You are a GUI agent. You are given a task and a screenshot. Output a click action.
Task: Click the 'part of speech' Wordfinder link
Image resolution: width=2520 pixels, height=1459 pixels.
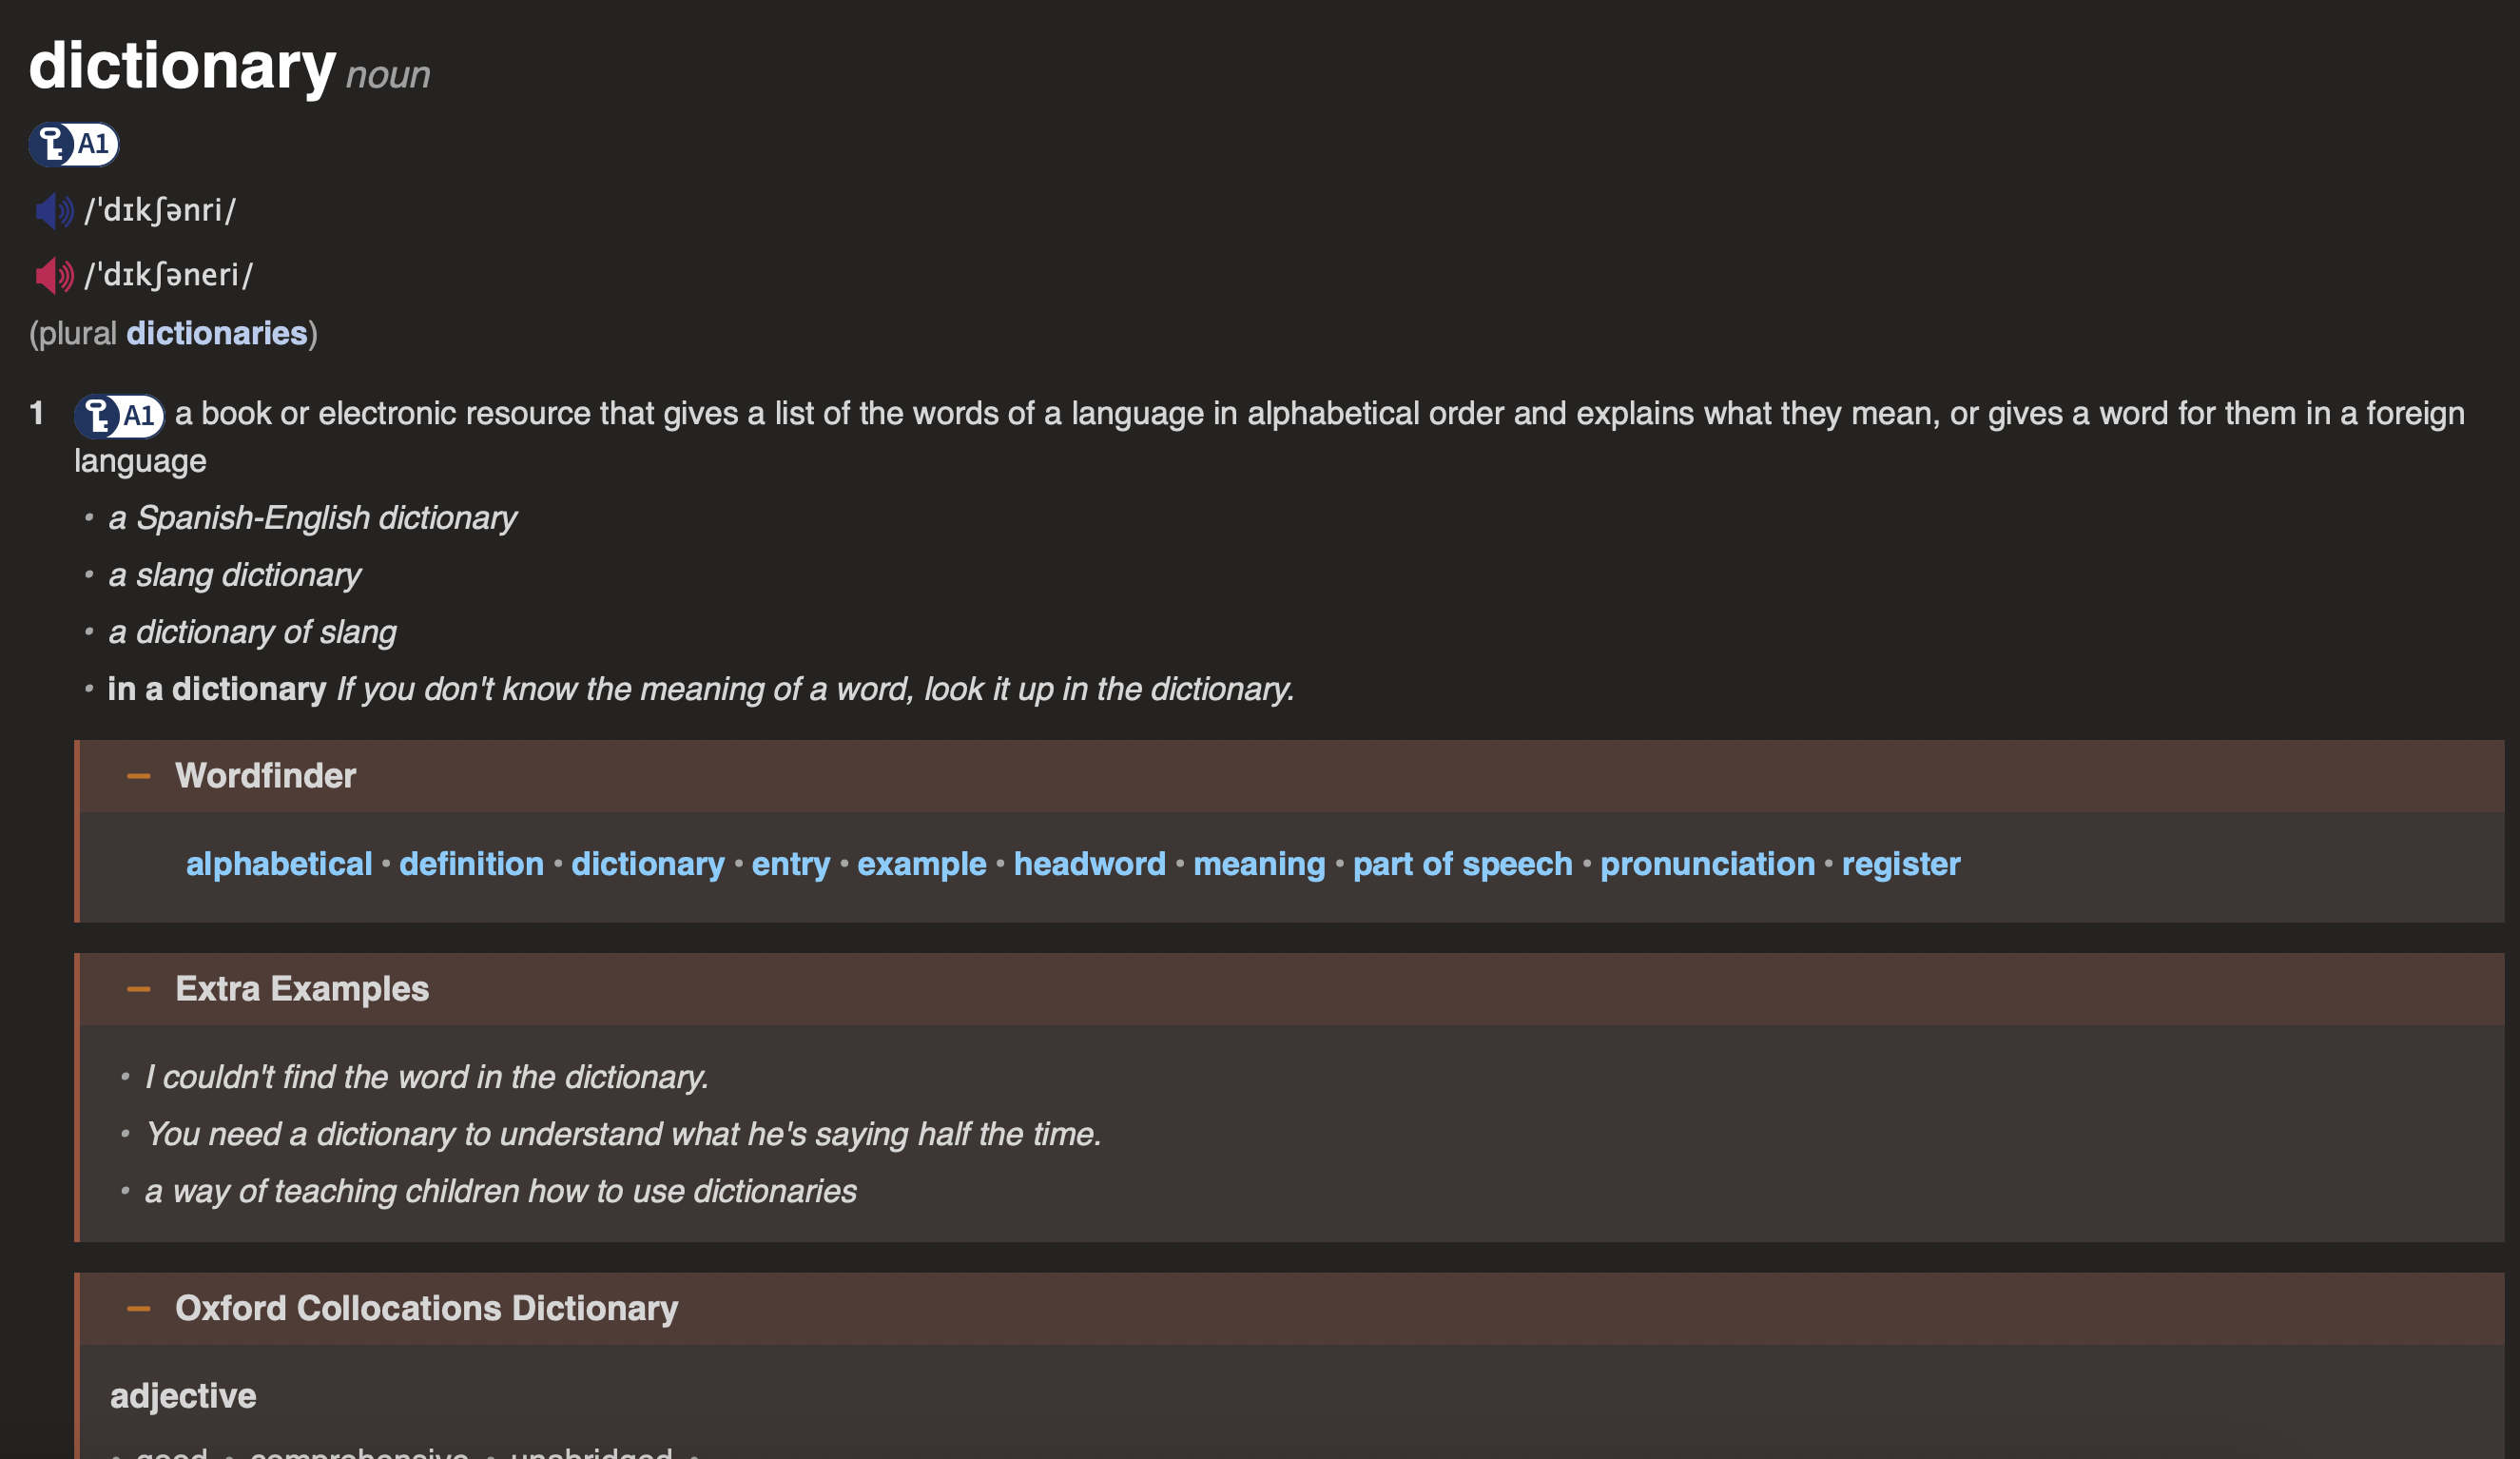(x=1461, y=862)
